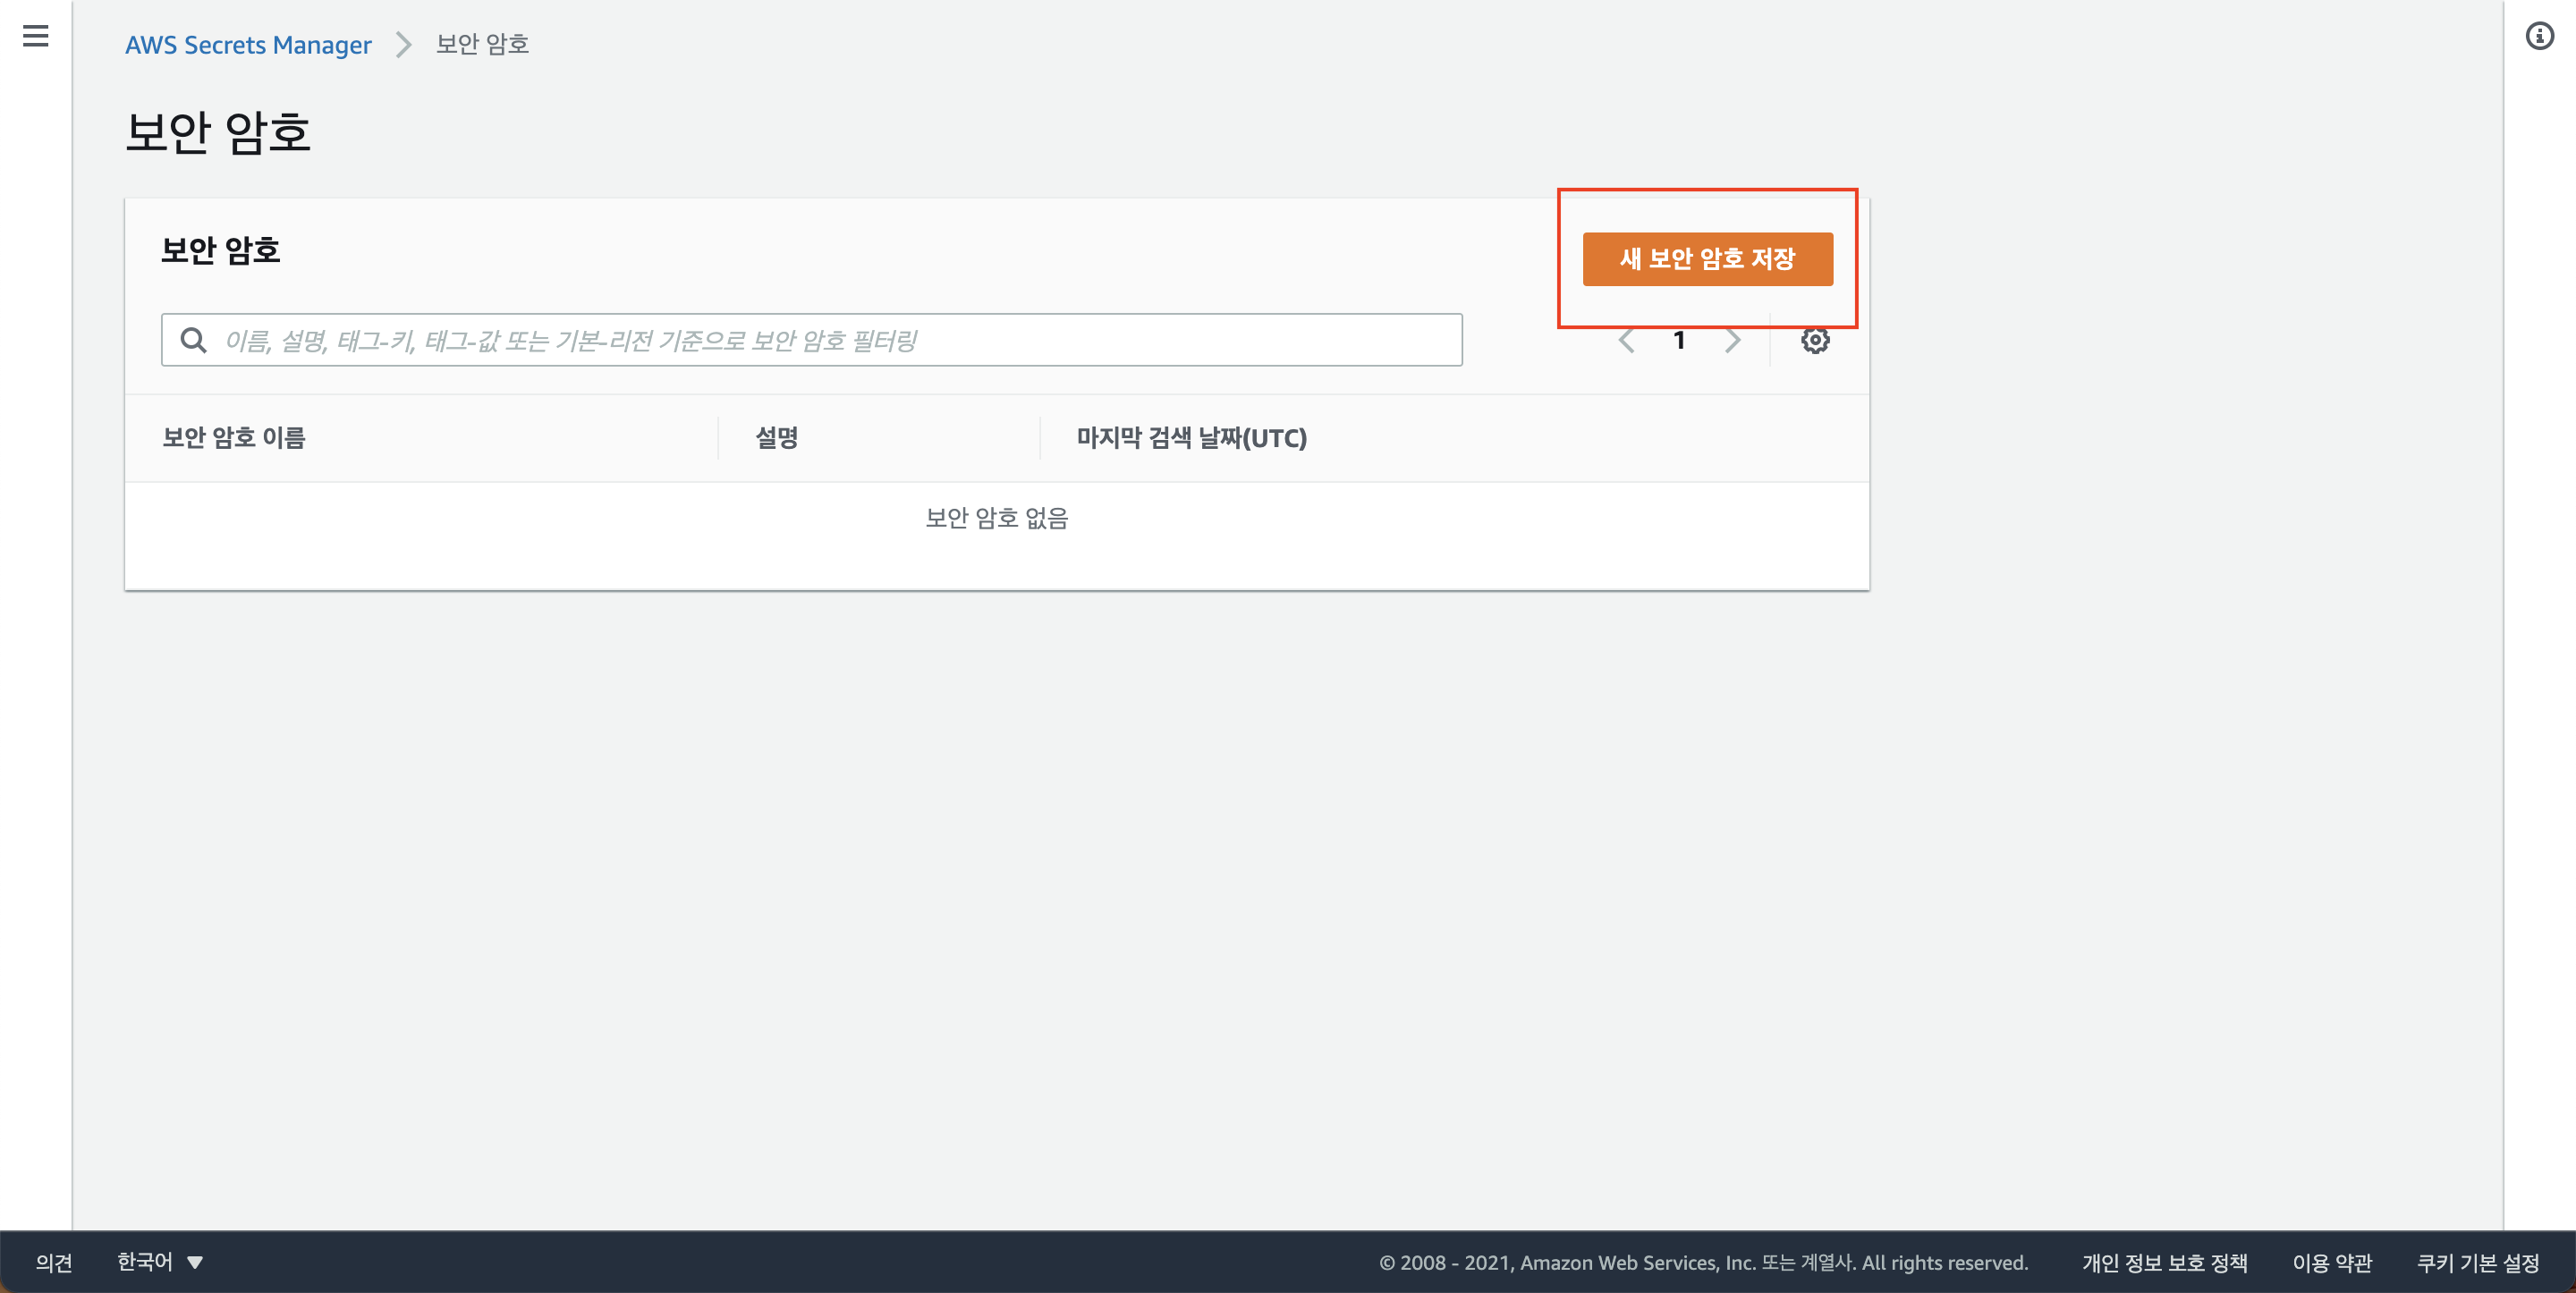Expand the 한국어 language selector
2576x1293 pixels.
[146, 1263]
